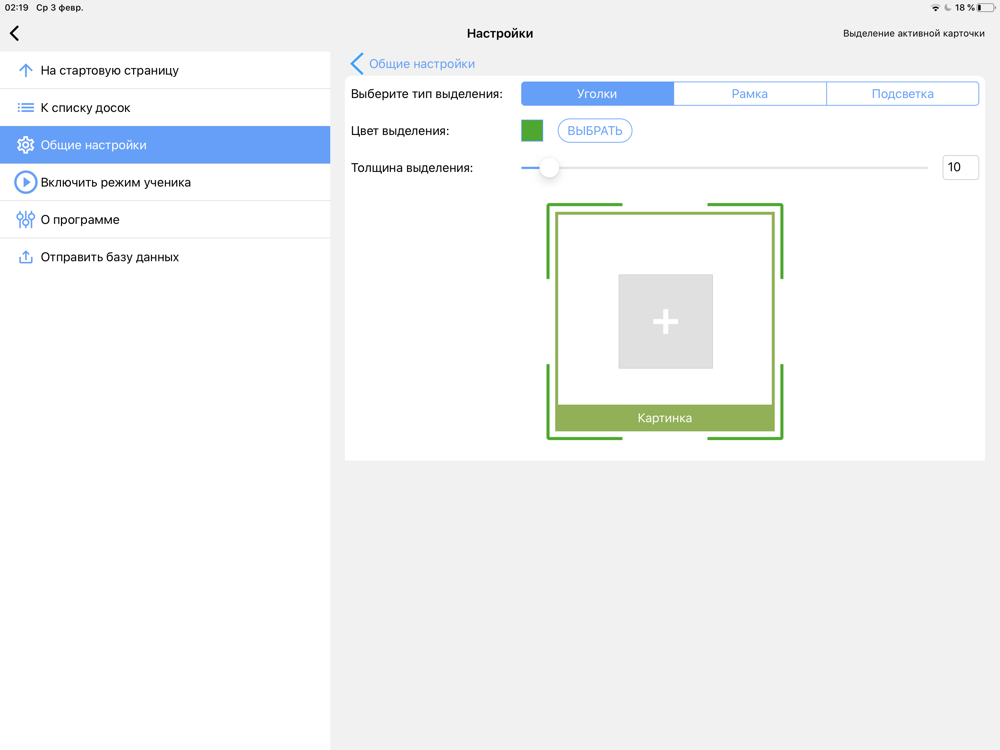Tap the Картинка caption on preview card
Viewport: 1000px width, 750px height.
pyautogui.click(x=665, y=418)
